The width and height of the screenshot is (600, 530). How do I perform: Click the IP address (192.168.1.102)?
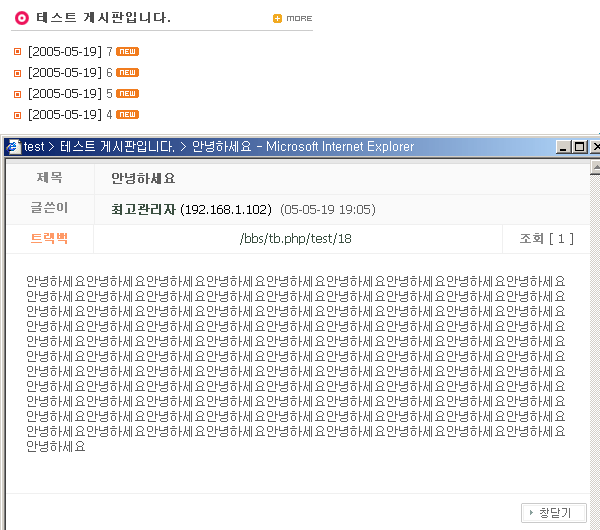[226, 210]
